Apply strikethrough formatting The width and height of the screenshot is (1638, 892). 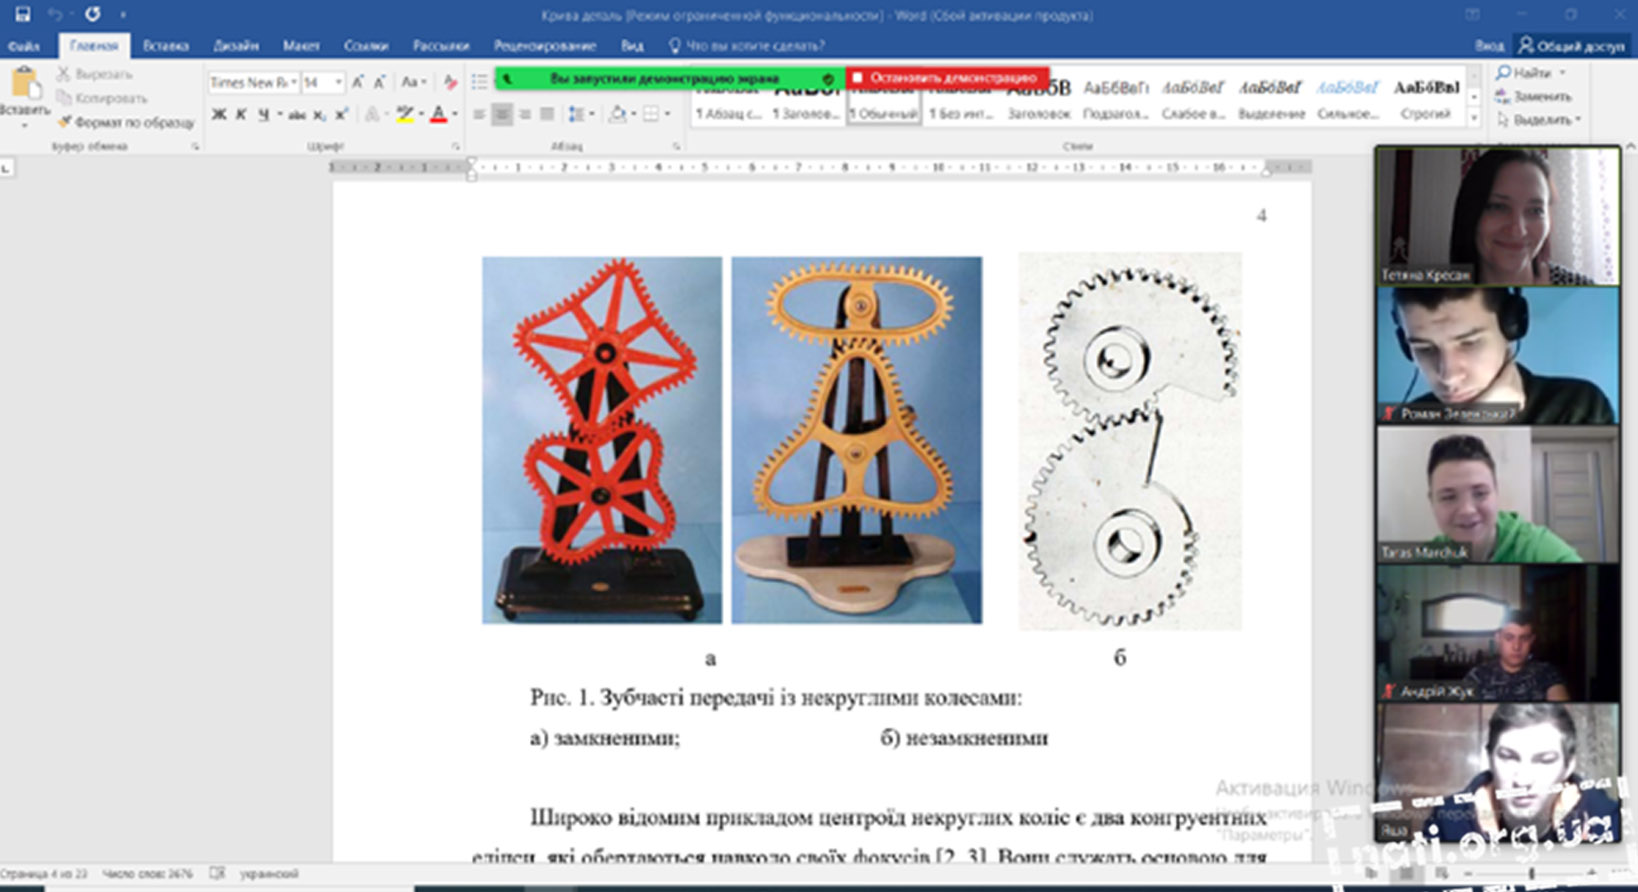point(297,115)
